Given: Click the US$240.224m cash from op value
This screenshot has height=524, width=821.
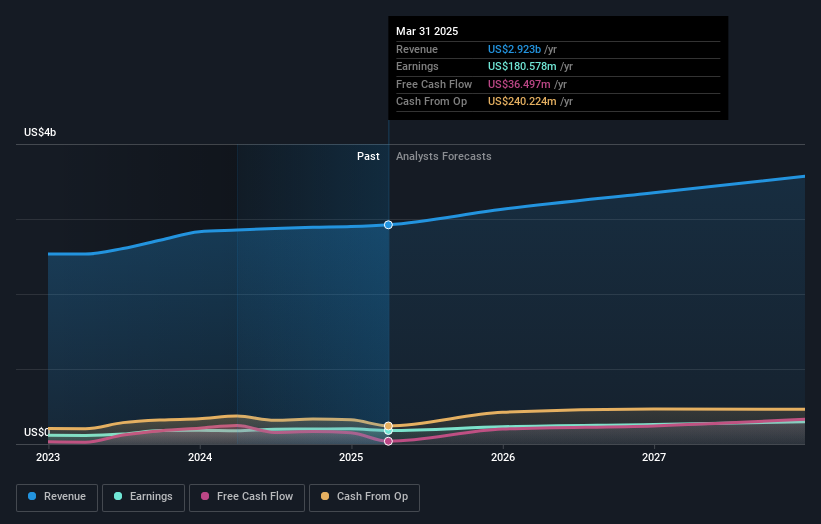Looking at the screenshot, I should [x=522, y=102].
